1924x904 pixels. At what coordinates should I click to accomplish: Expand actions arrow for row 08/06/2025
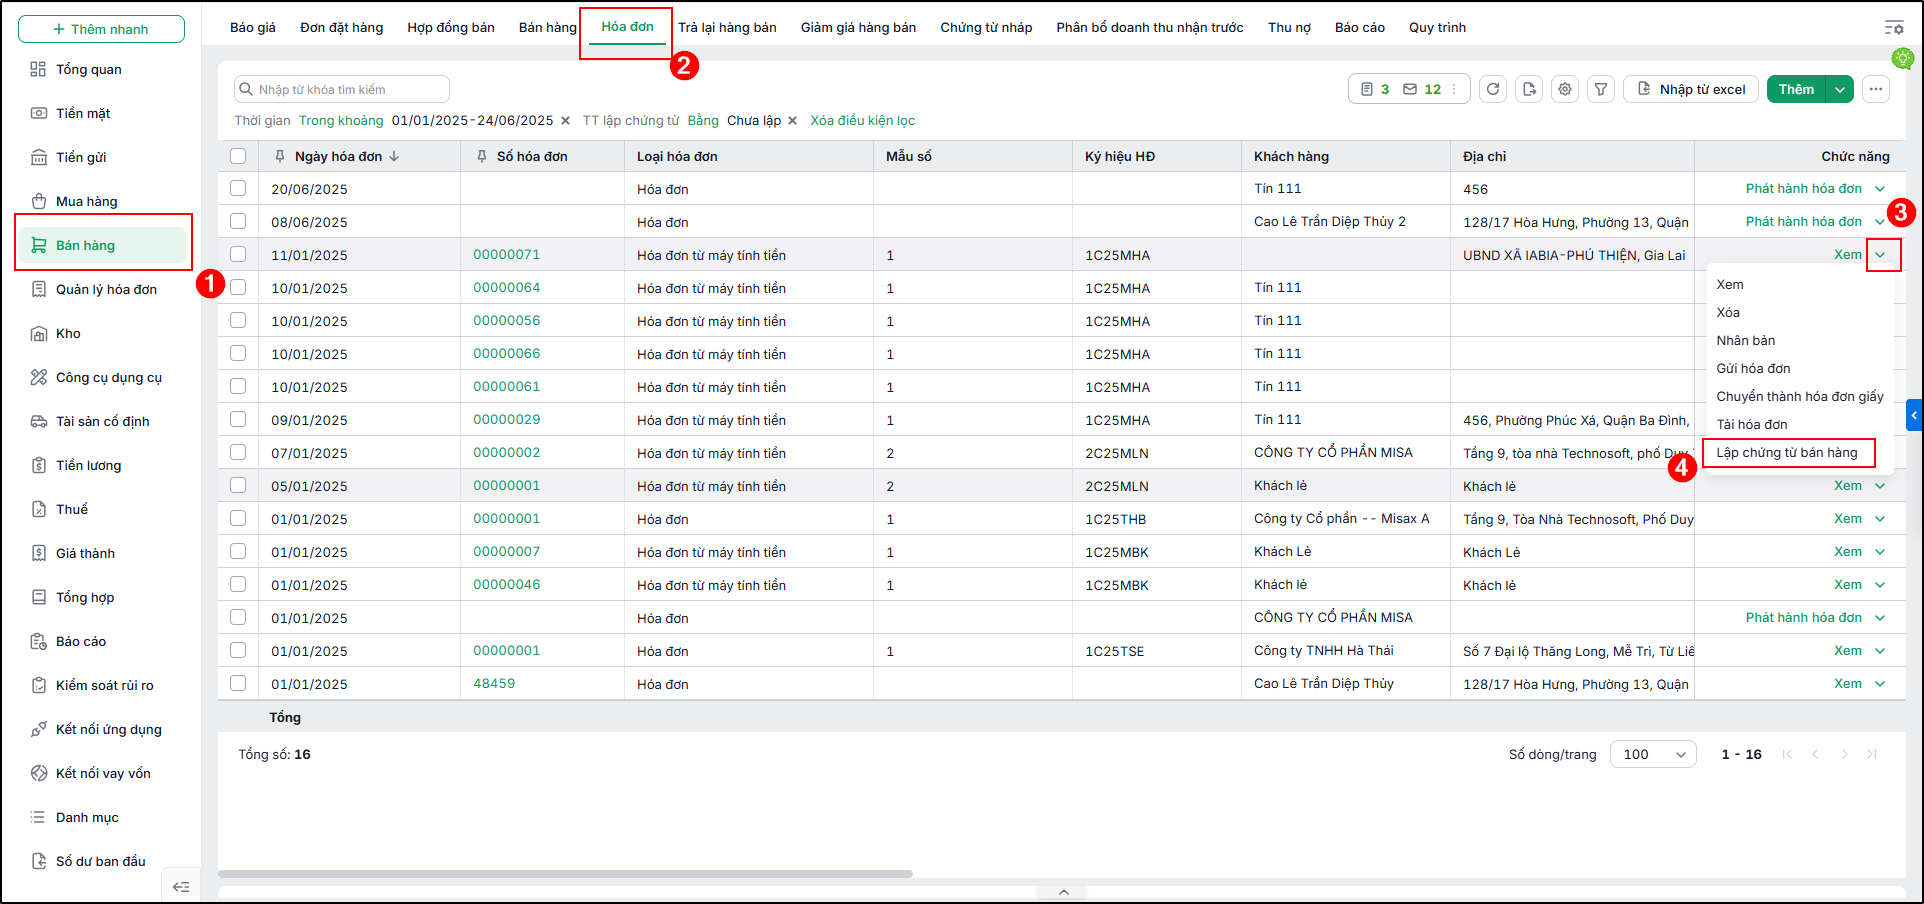1880,221
